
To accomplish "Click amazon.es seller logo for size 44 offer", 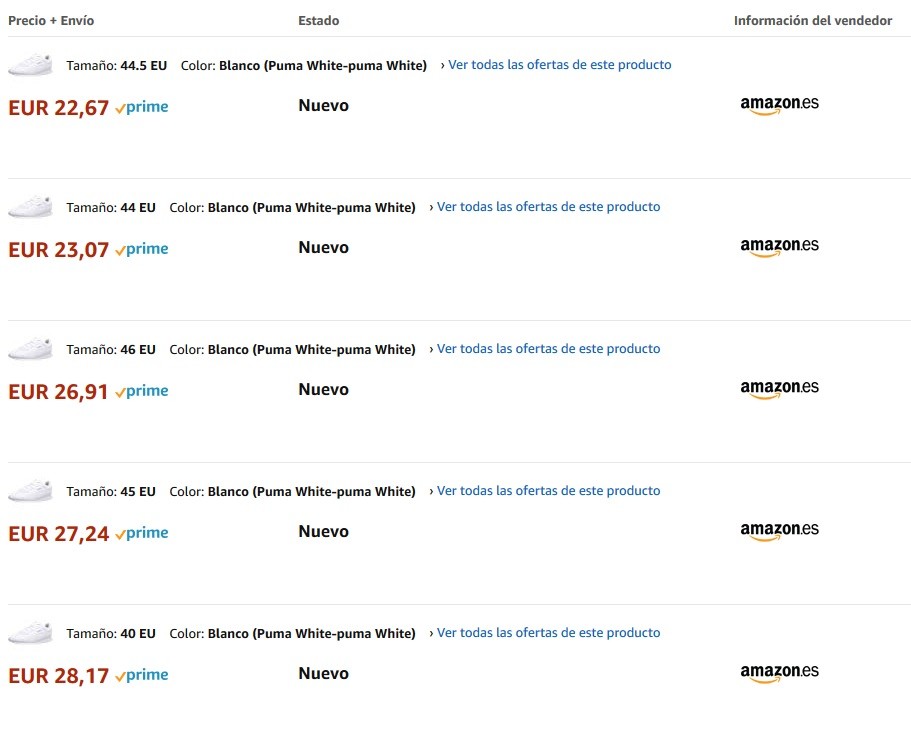I will pyautogui.click(x=779, y=247).
